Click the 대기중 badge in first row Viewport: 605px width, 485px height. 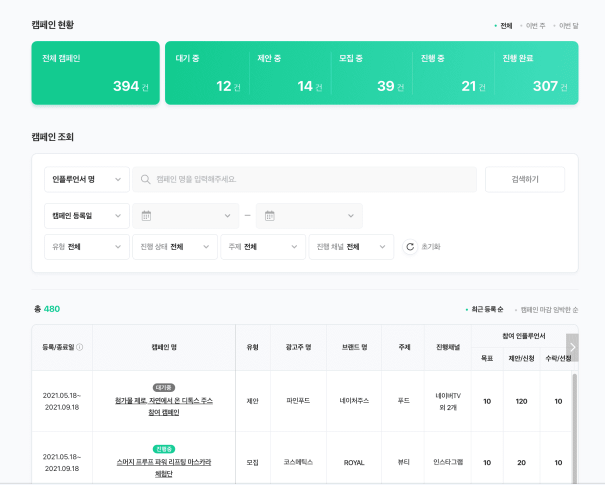164,387
